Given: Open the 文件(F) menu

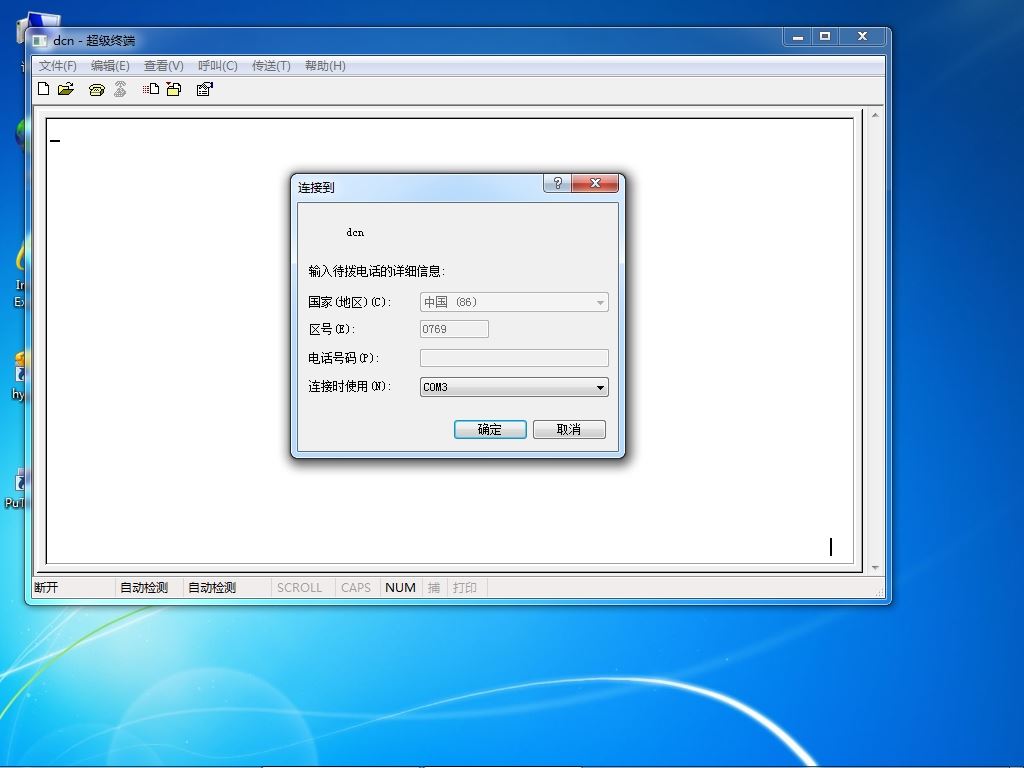Looking at the screenshot, I should (57, 65).
